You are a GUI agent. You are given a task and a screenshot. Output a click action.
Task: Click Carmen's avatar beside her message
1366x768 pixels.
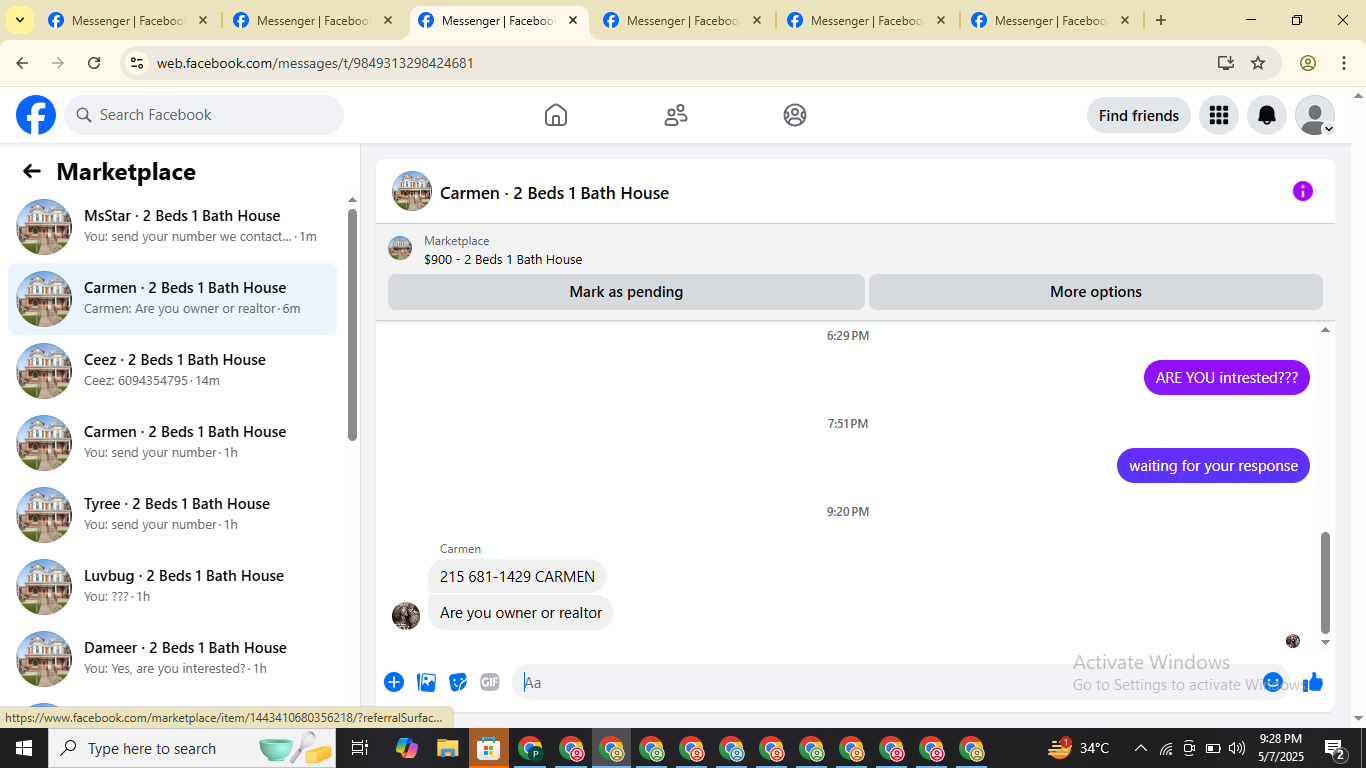tap(406, 615)
